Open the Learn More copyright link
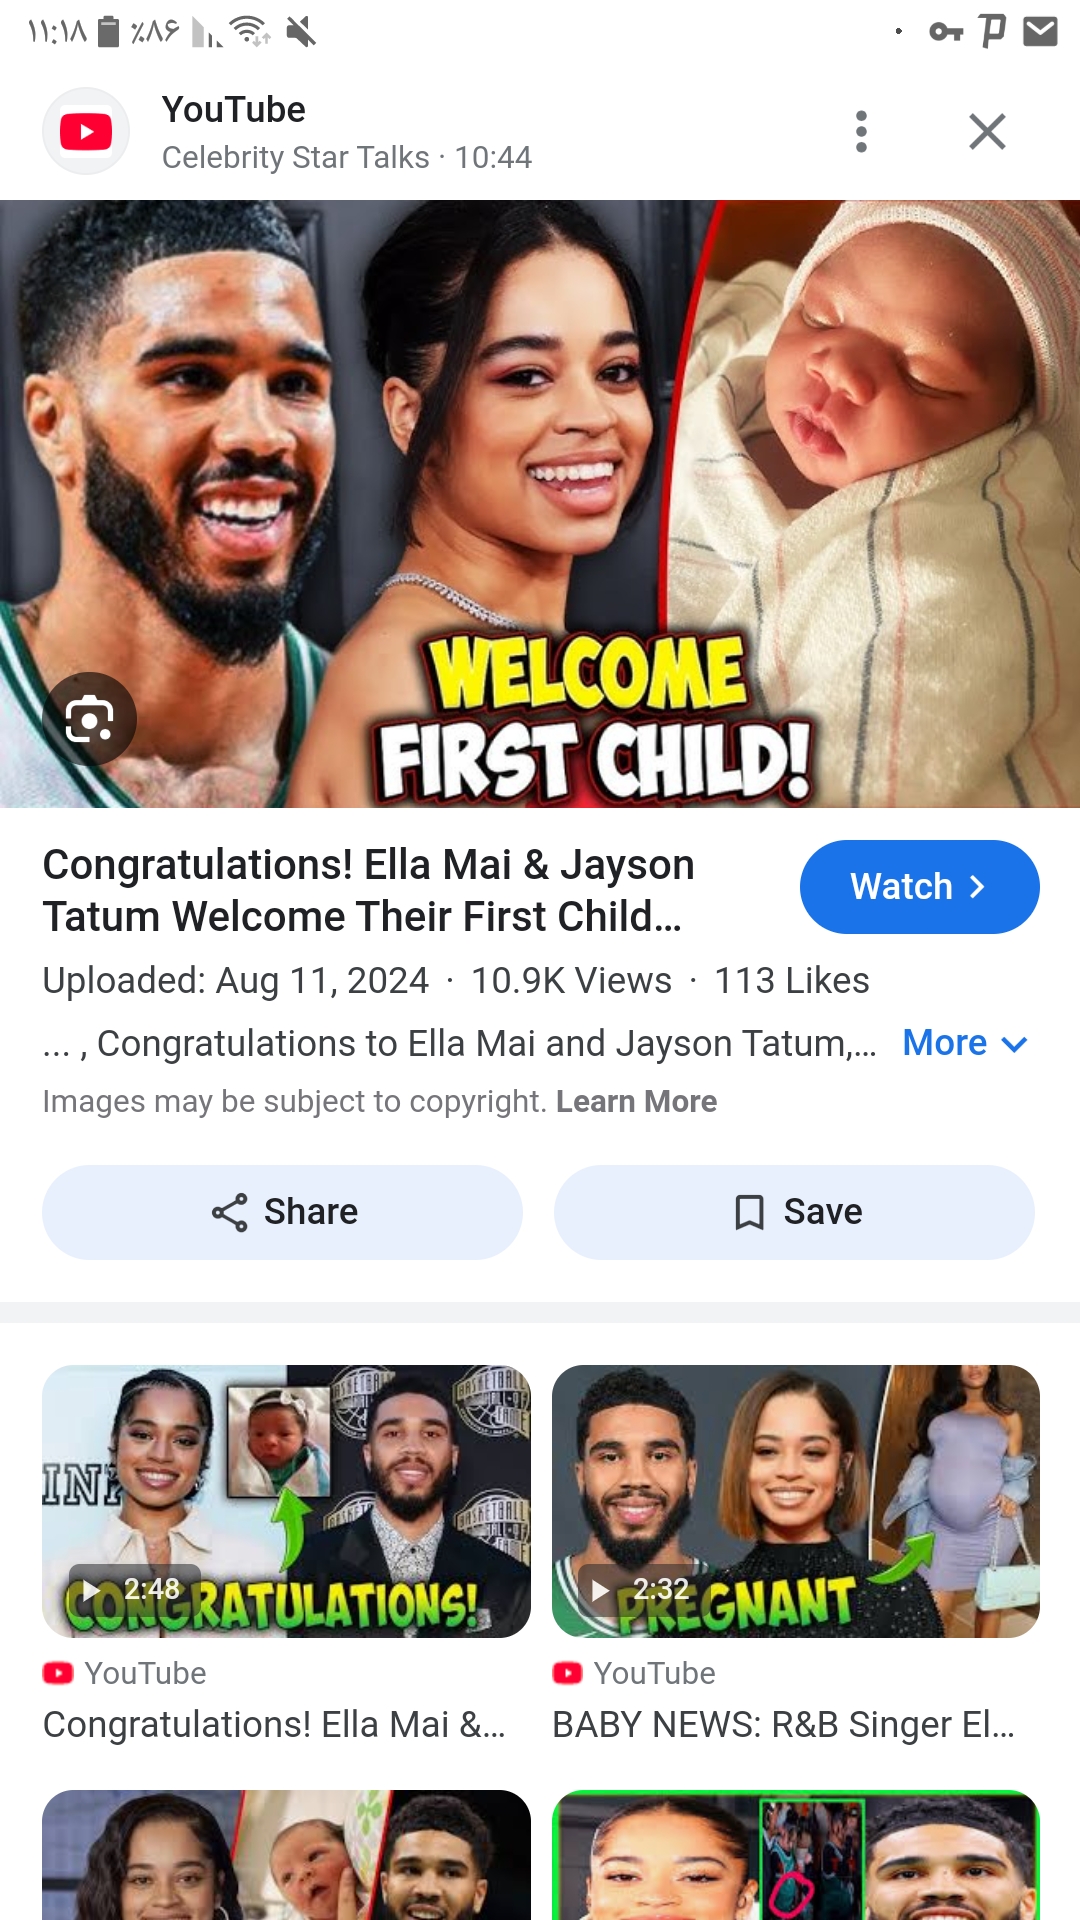The image size is (1080, 1920). [636, 1101]
